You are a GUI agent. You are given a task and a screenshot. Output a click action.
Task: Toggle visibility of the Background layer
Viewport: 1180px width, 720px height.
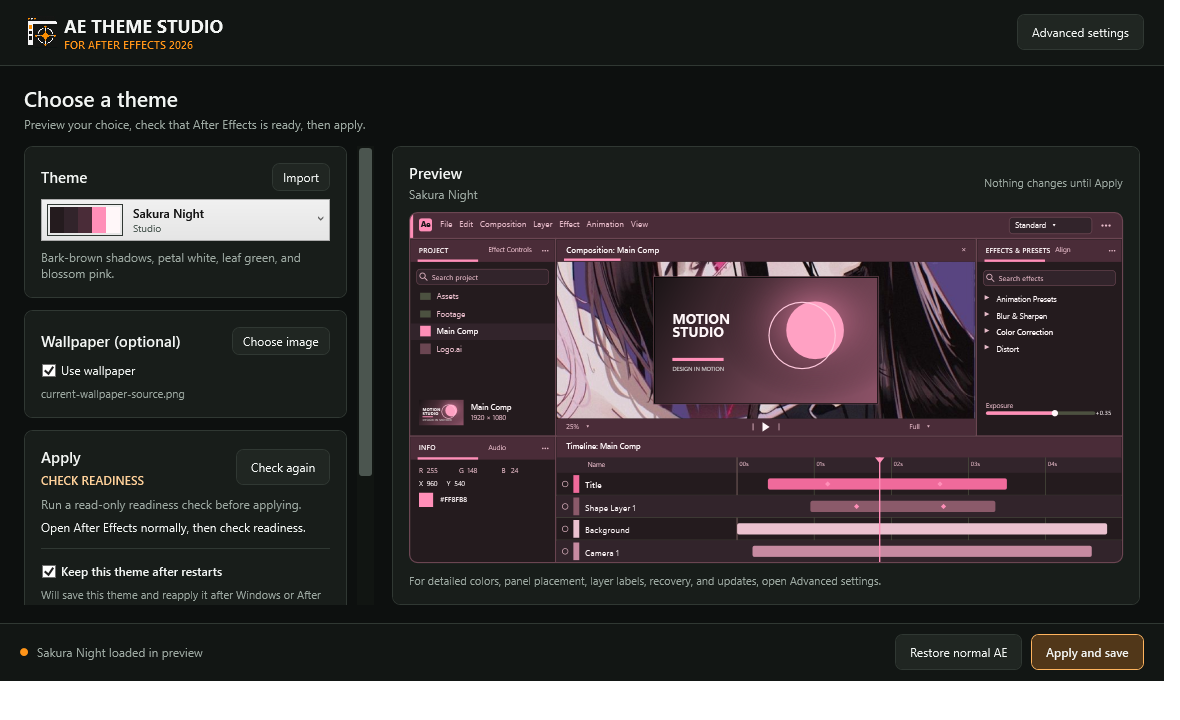tap(565, 529)
